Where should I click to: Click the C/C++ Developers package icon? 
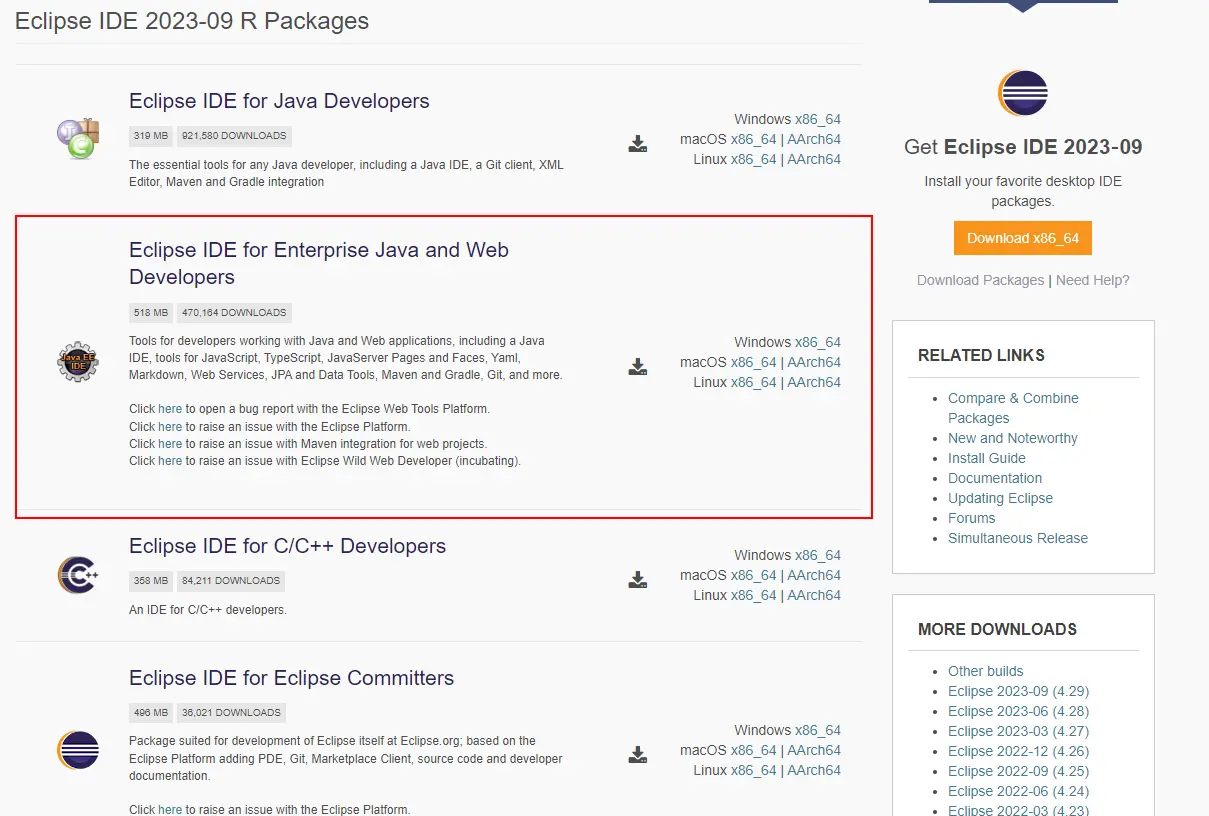77,575
